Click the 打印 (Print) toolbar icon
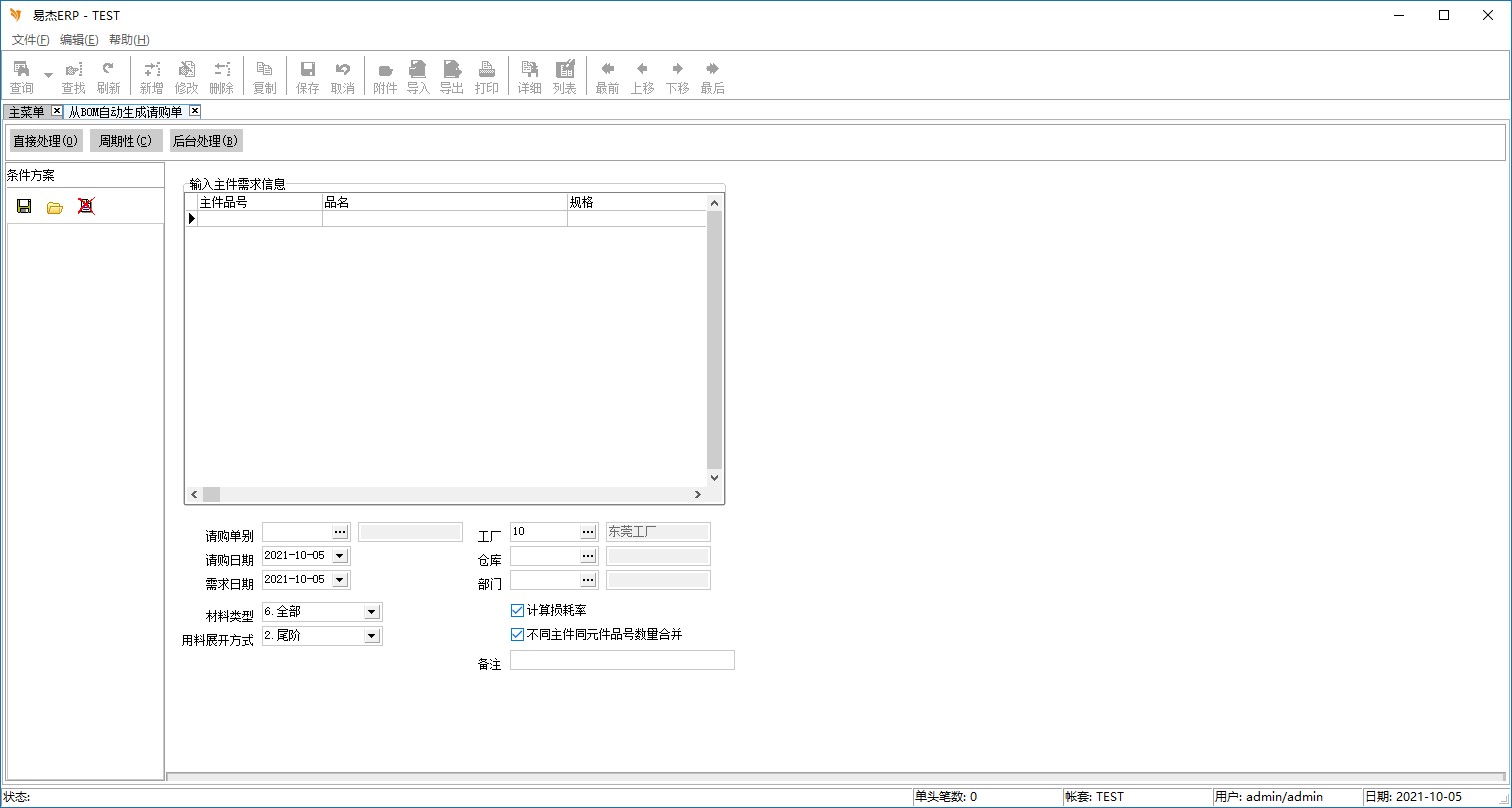 pos(487,76)
